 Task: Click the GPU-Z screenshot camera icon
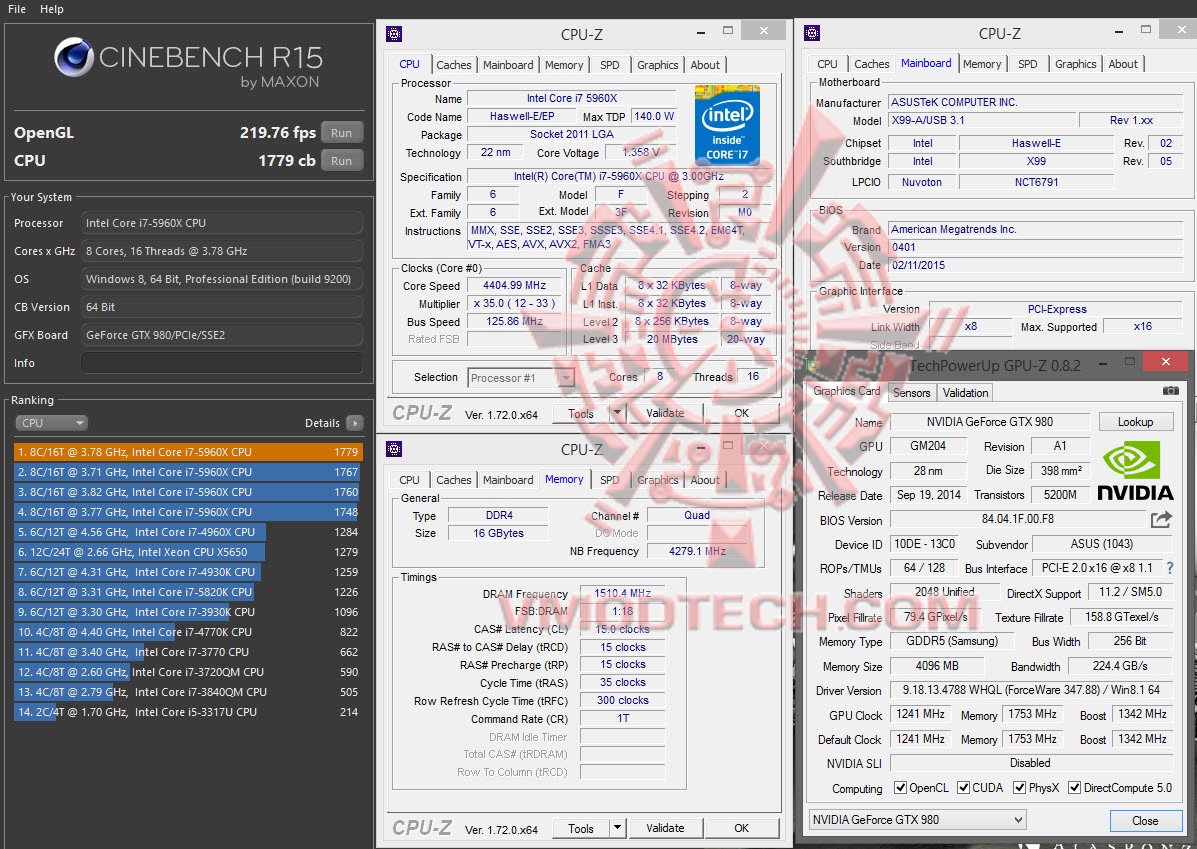[x=1170, y=390]
